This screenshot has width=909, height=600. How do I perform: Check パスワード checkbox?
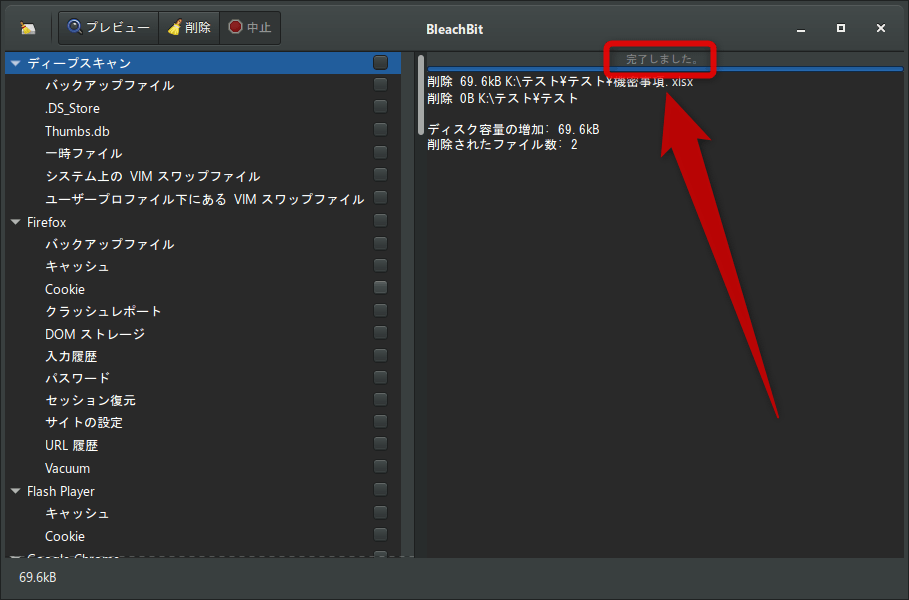[380, 378]
